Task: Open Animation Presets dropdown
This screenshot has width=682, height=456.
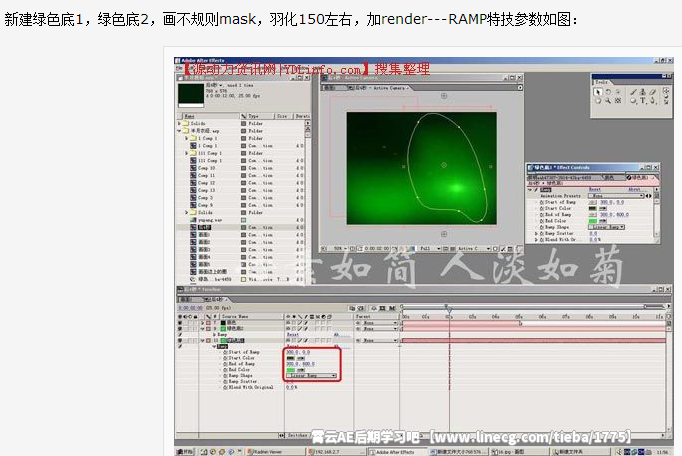Action: click(616, 196)
